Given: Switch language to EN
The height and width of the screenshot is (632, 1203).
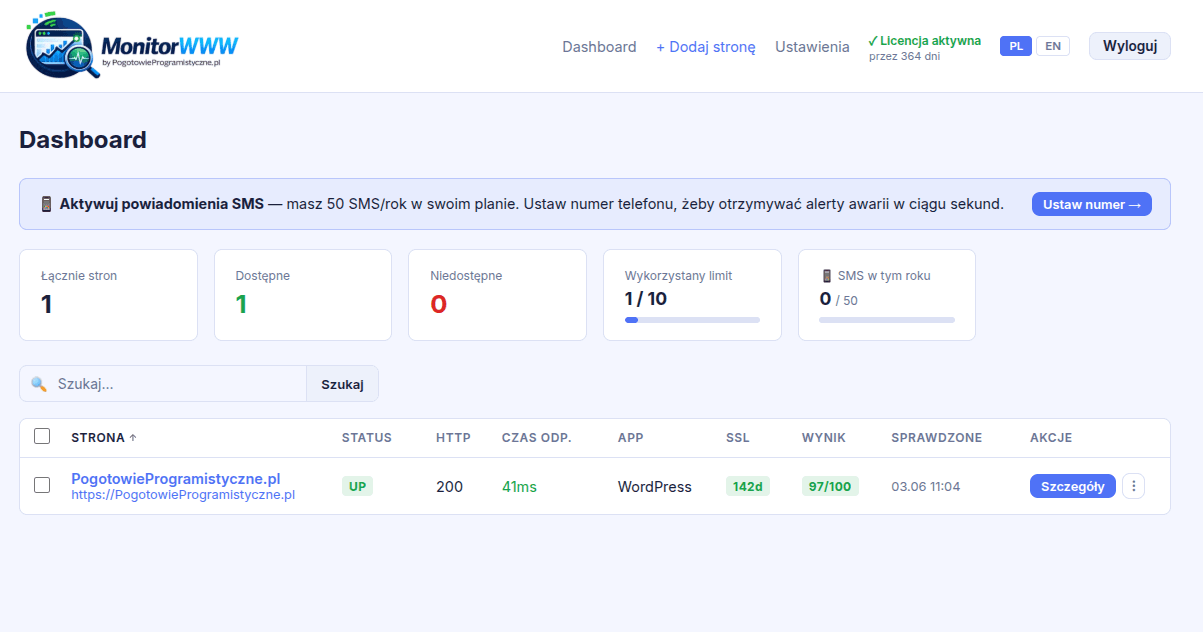Looking at the screenshot, I should 1053,46.
